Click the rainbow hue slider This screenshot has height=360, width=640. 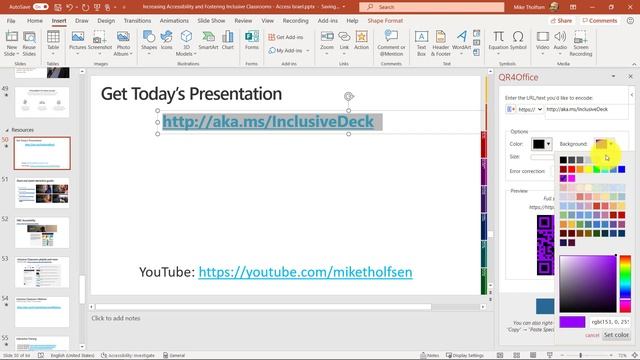point(625,284)
